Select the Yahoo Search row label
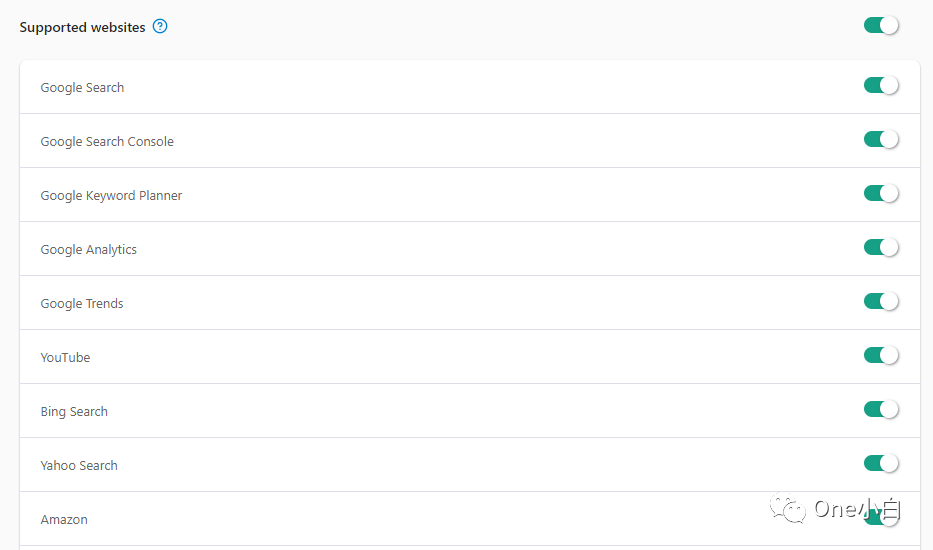 (x=79, y=465)
